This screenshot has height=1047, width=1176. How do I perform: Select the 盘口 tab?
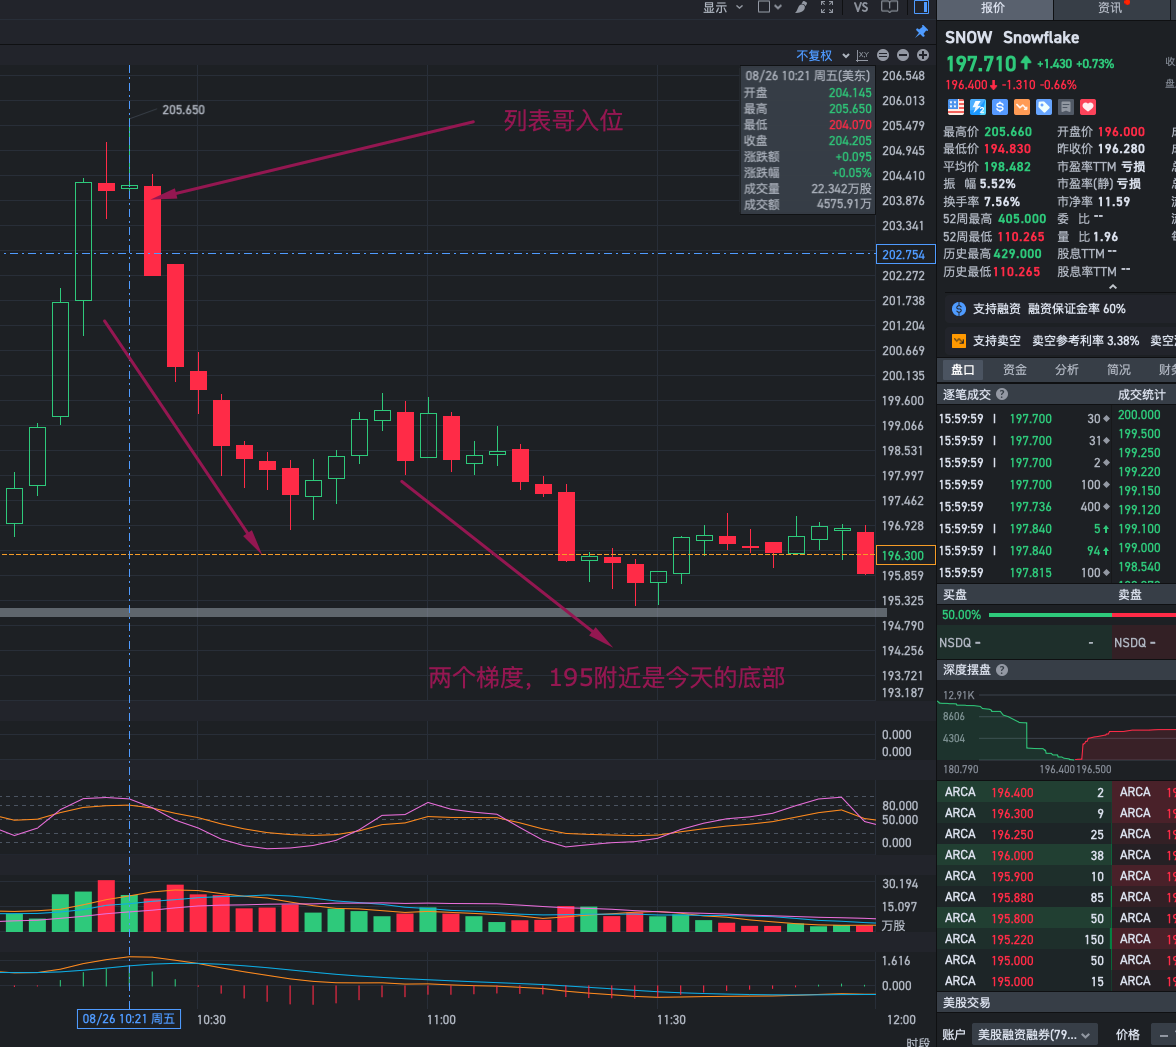pos(963,370)
